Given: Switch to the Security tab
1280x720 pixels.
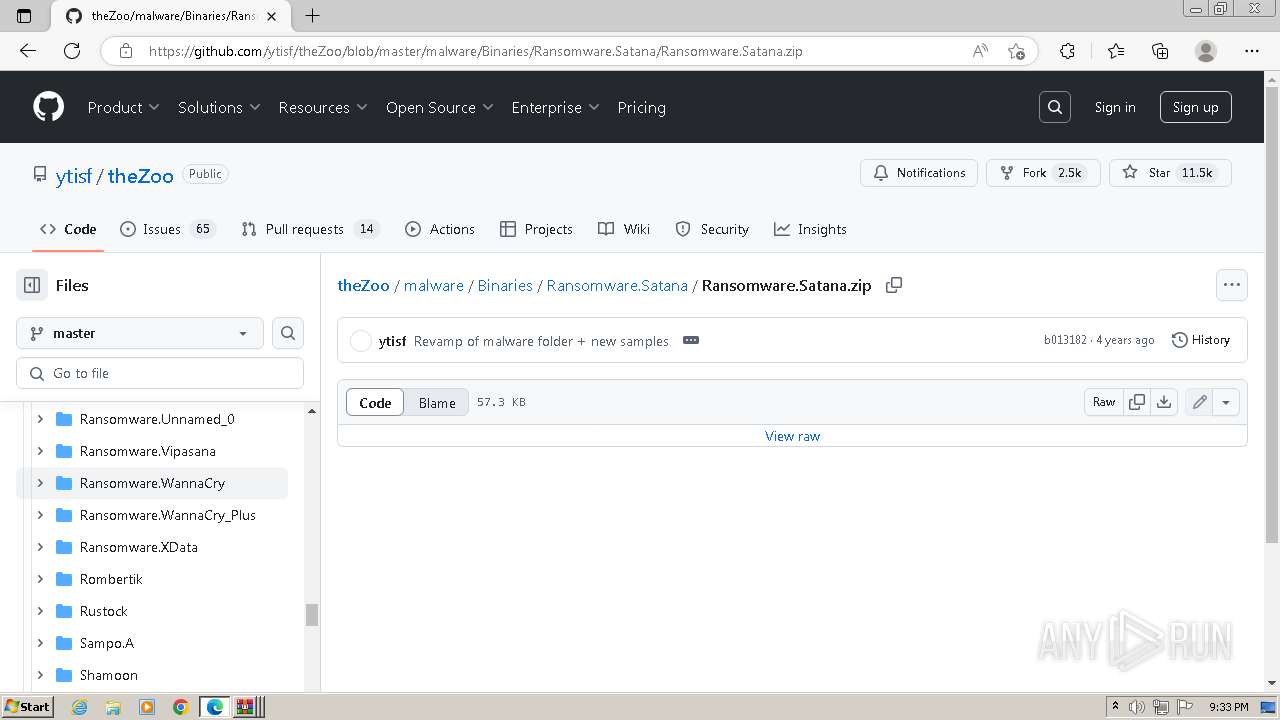Looking at the screenshot, I should click(712, 229).
